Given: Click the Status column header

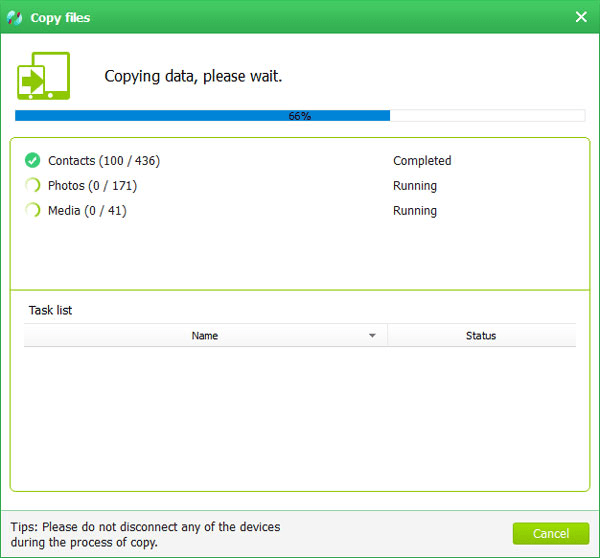Looking at the screenshot, I should 480,336.
